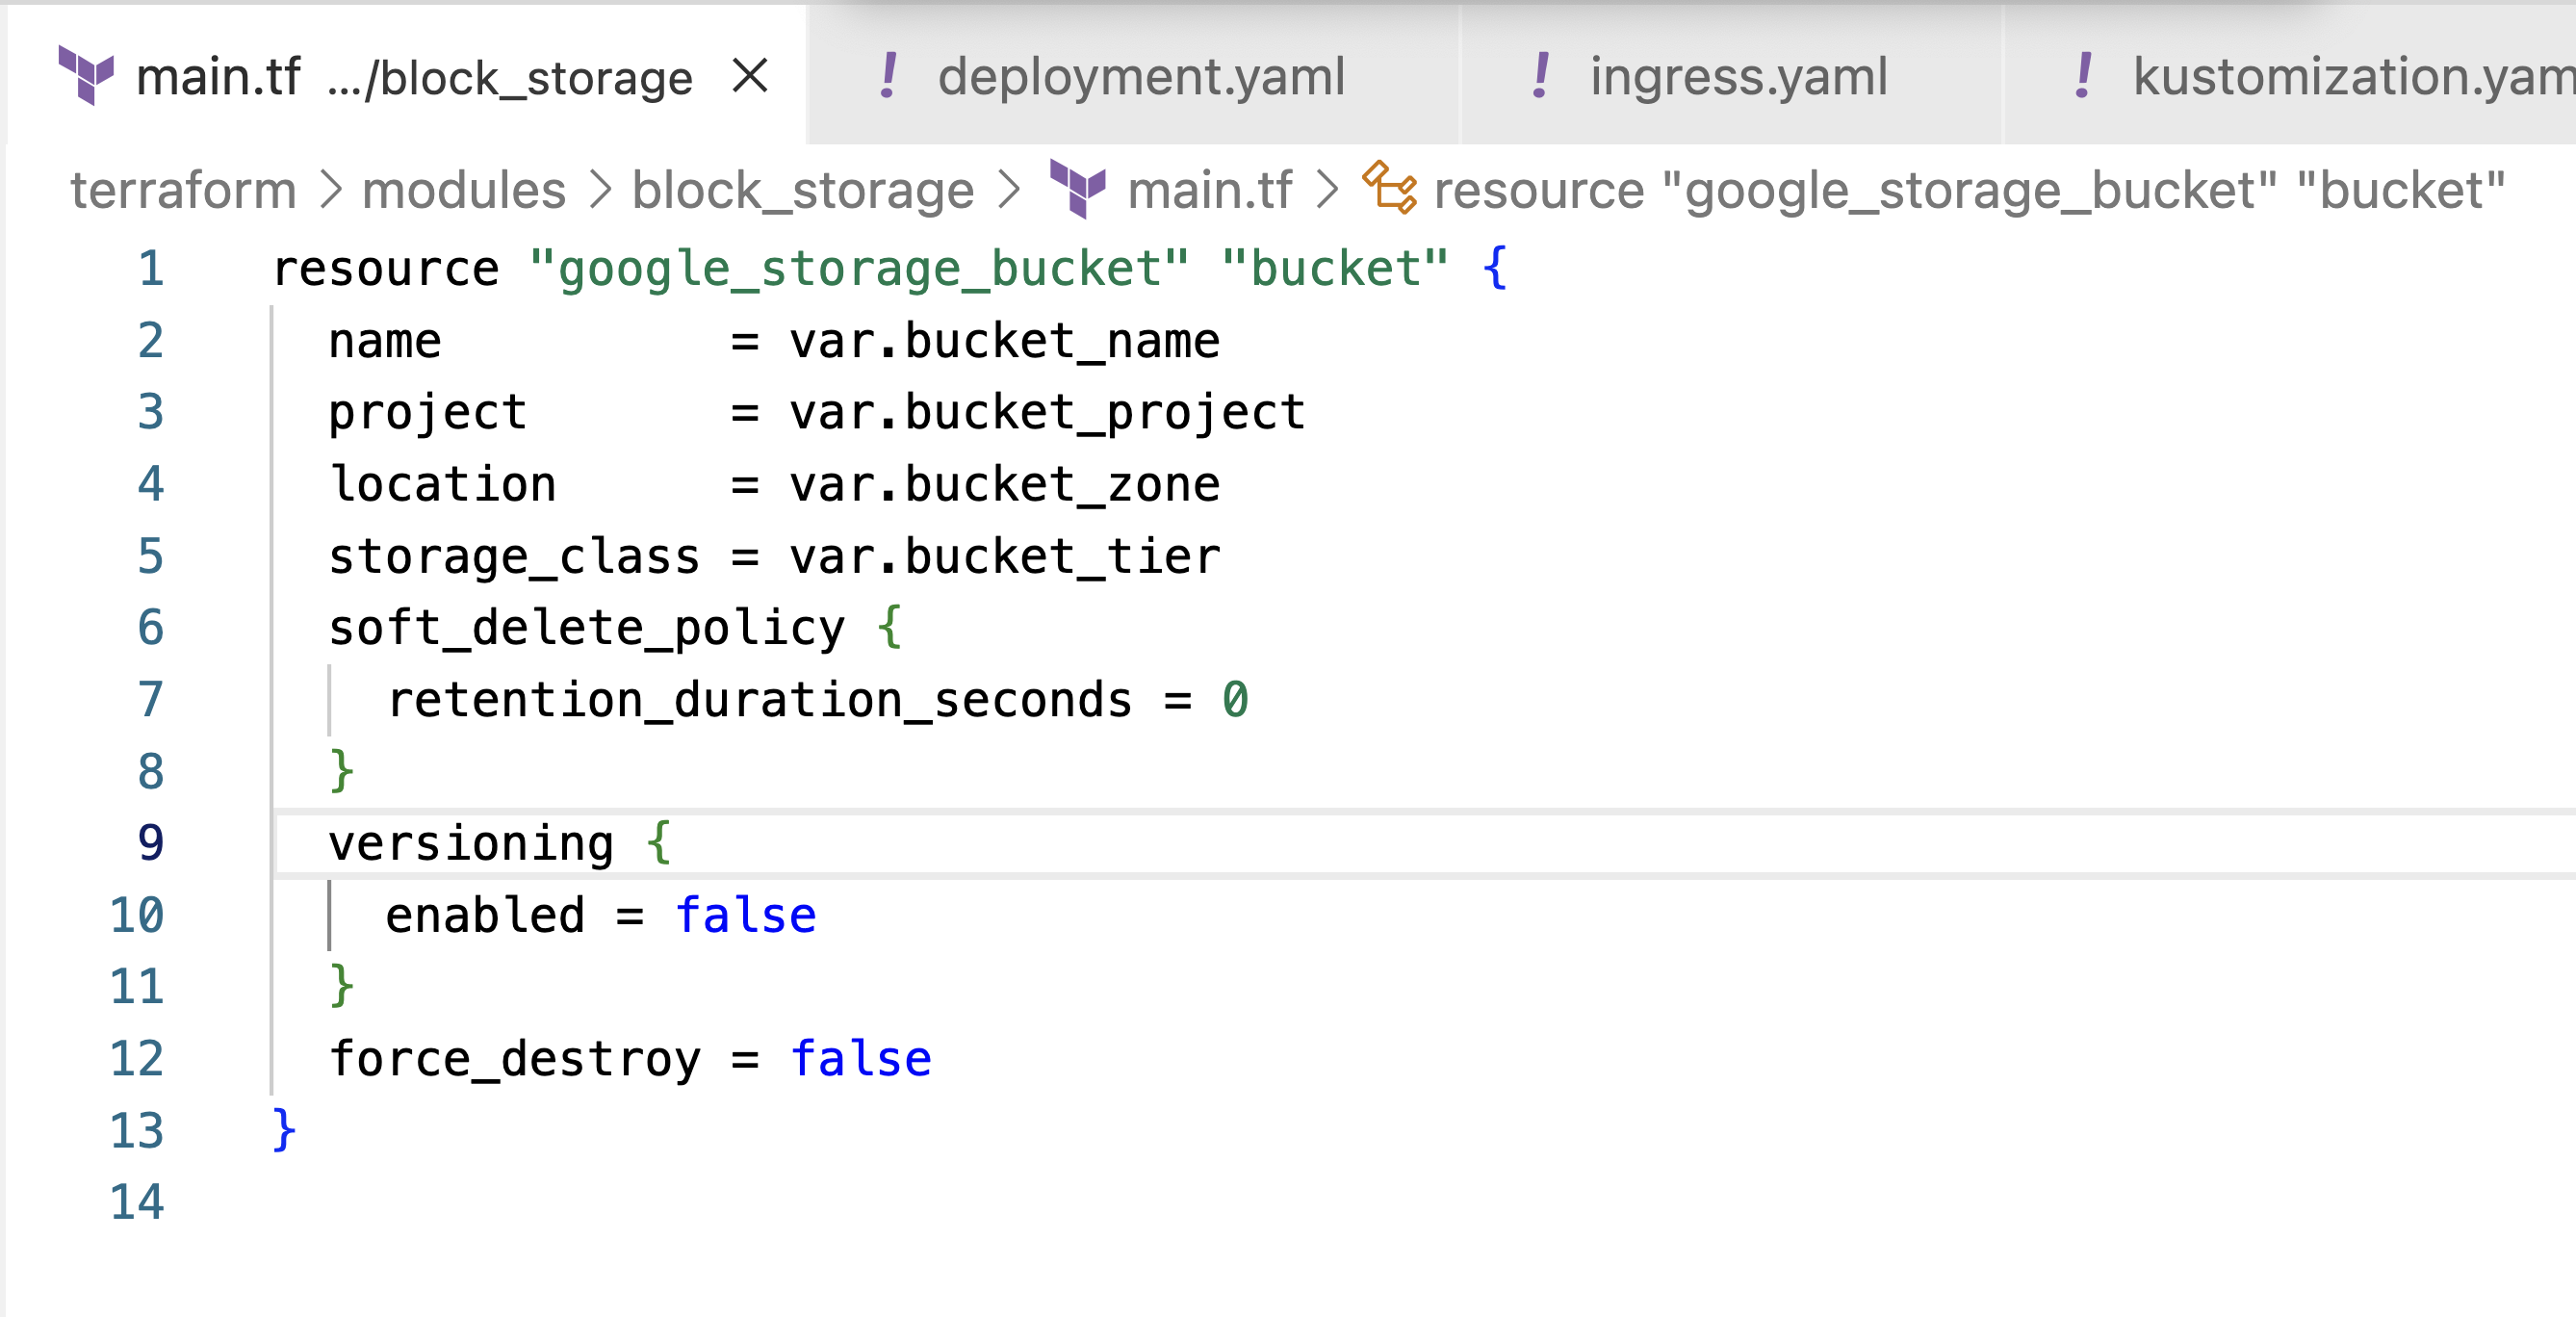Viewport: 2576px width, 1317px height.
Task: Place cursor on force_destroy false value
Action: pyautogui.click(x=861, y=1059)
